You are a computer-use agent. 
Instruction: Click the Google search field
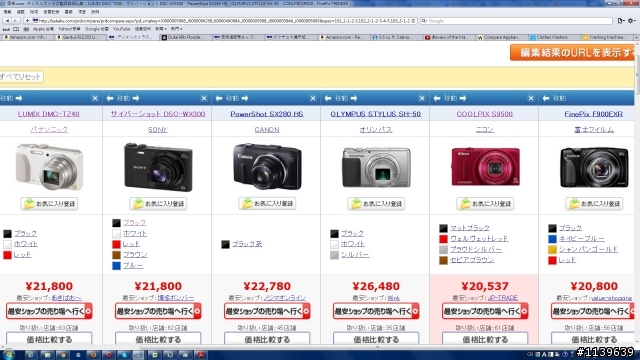(516, 21)
